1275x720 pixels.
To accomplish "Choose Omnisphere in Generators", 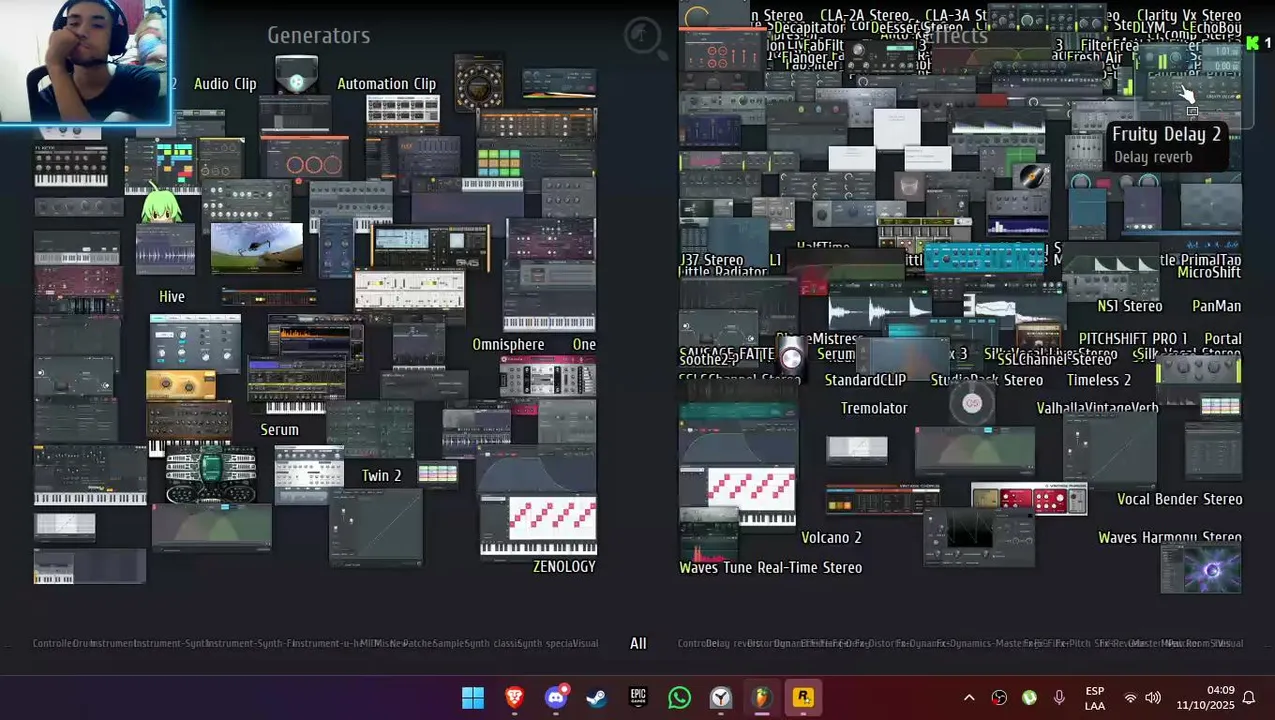I will 508,344.
